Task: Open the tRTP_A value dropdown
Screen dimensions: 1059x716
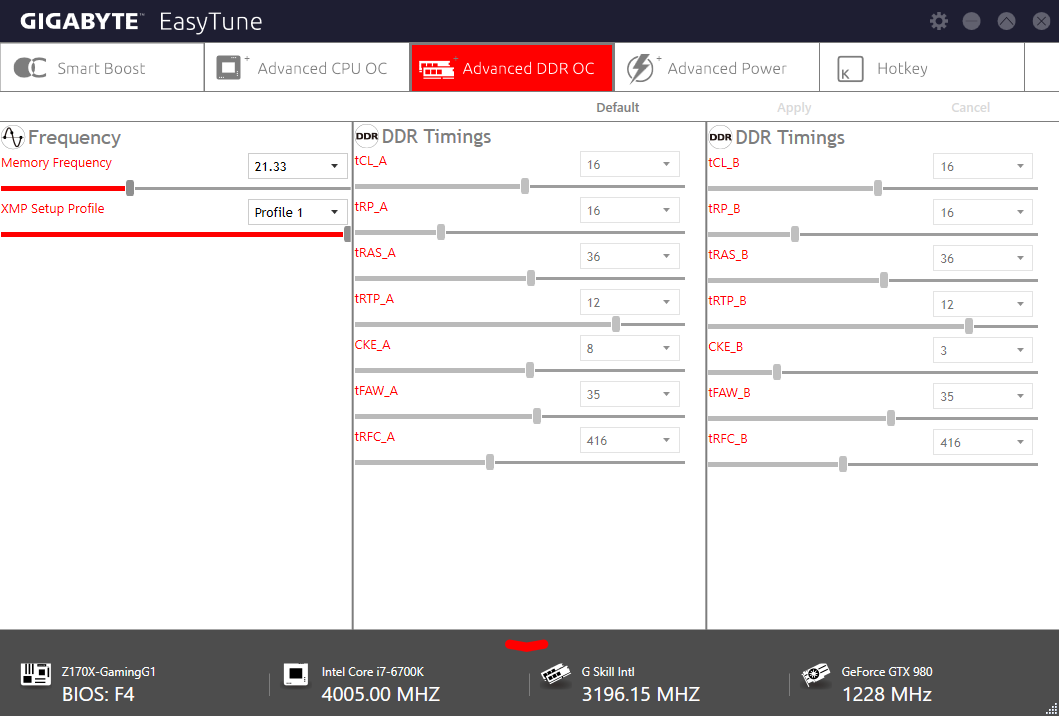Action: pos(629,302)
